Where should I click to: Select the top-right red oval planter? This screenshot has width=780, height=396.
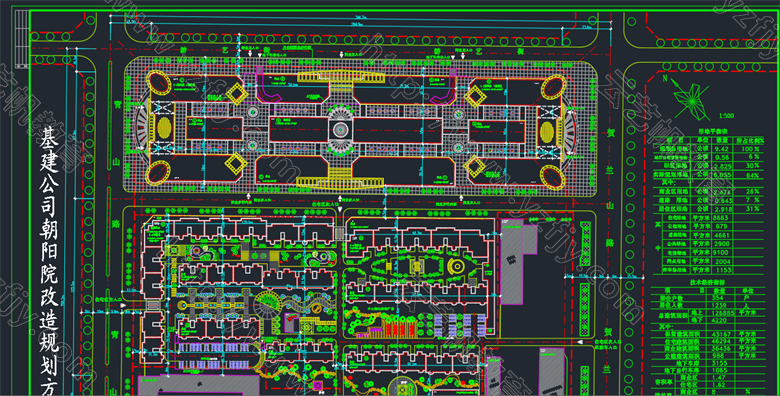[x=553, y=87]
